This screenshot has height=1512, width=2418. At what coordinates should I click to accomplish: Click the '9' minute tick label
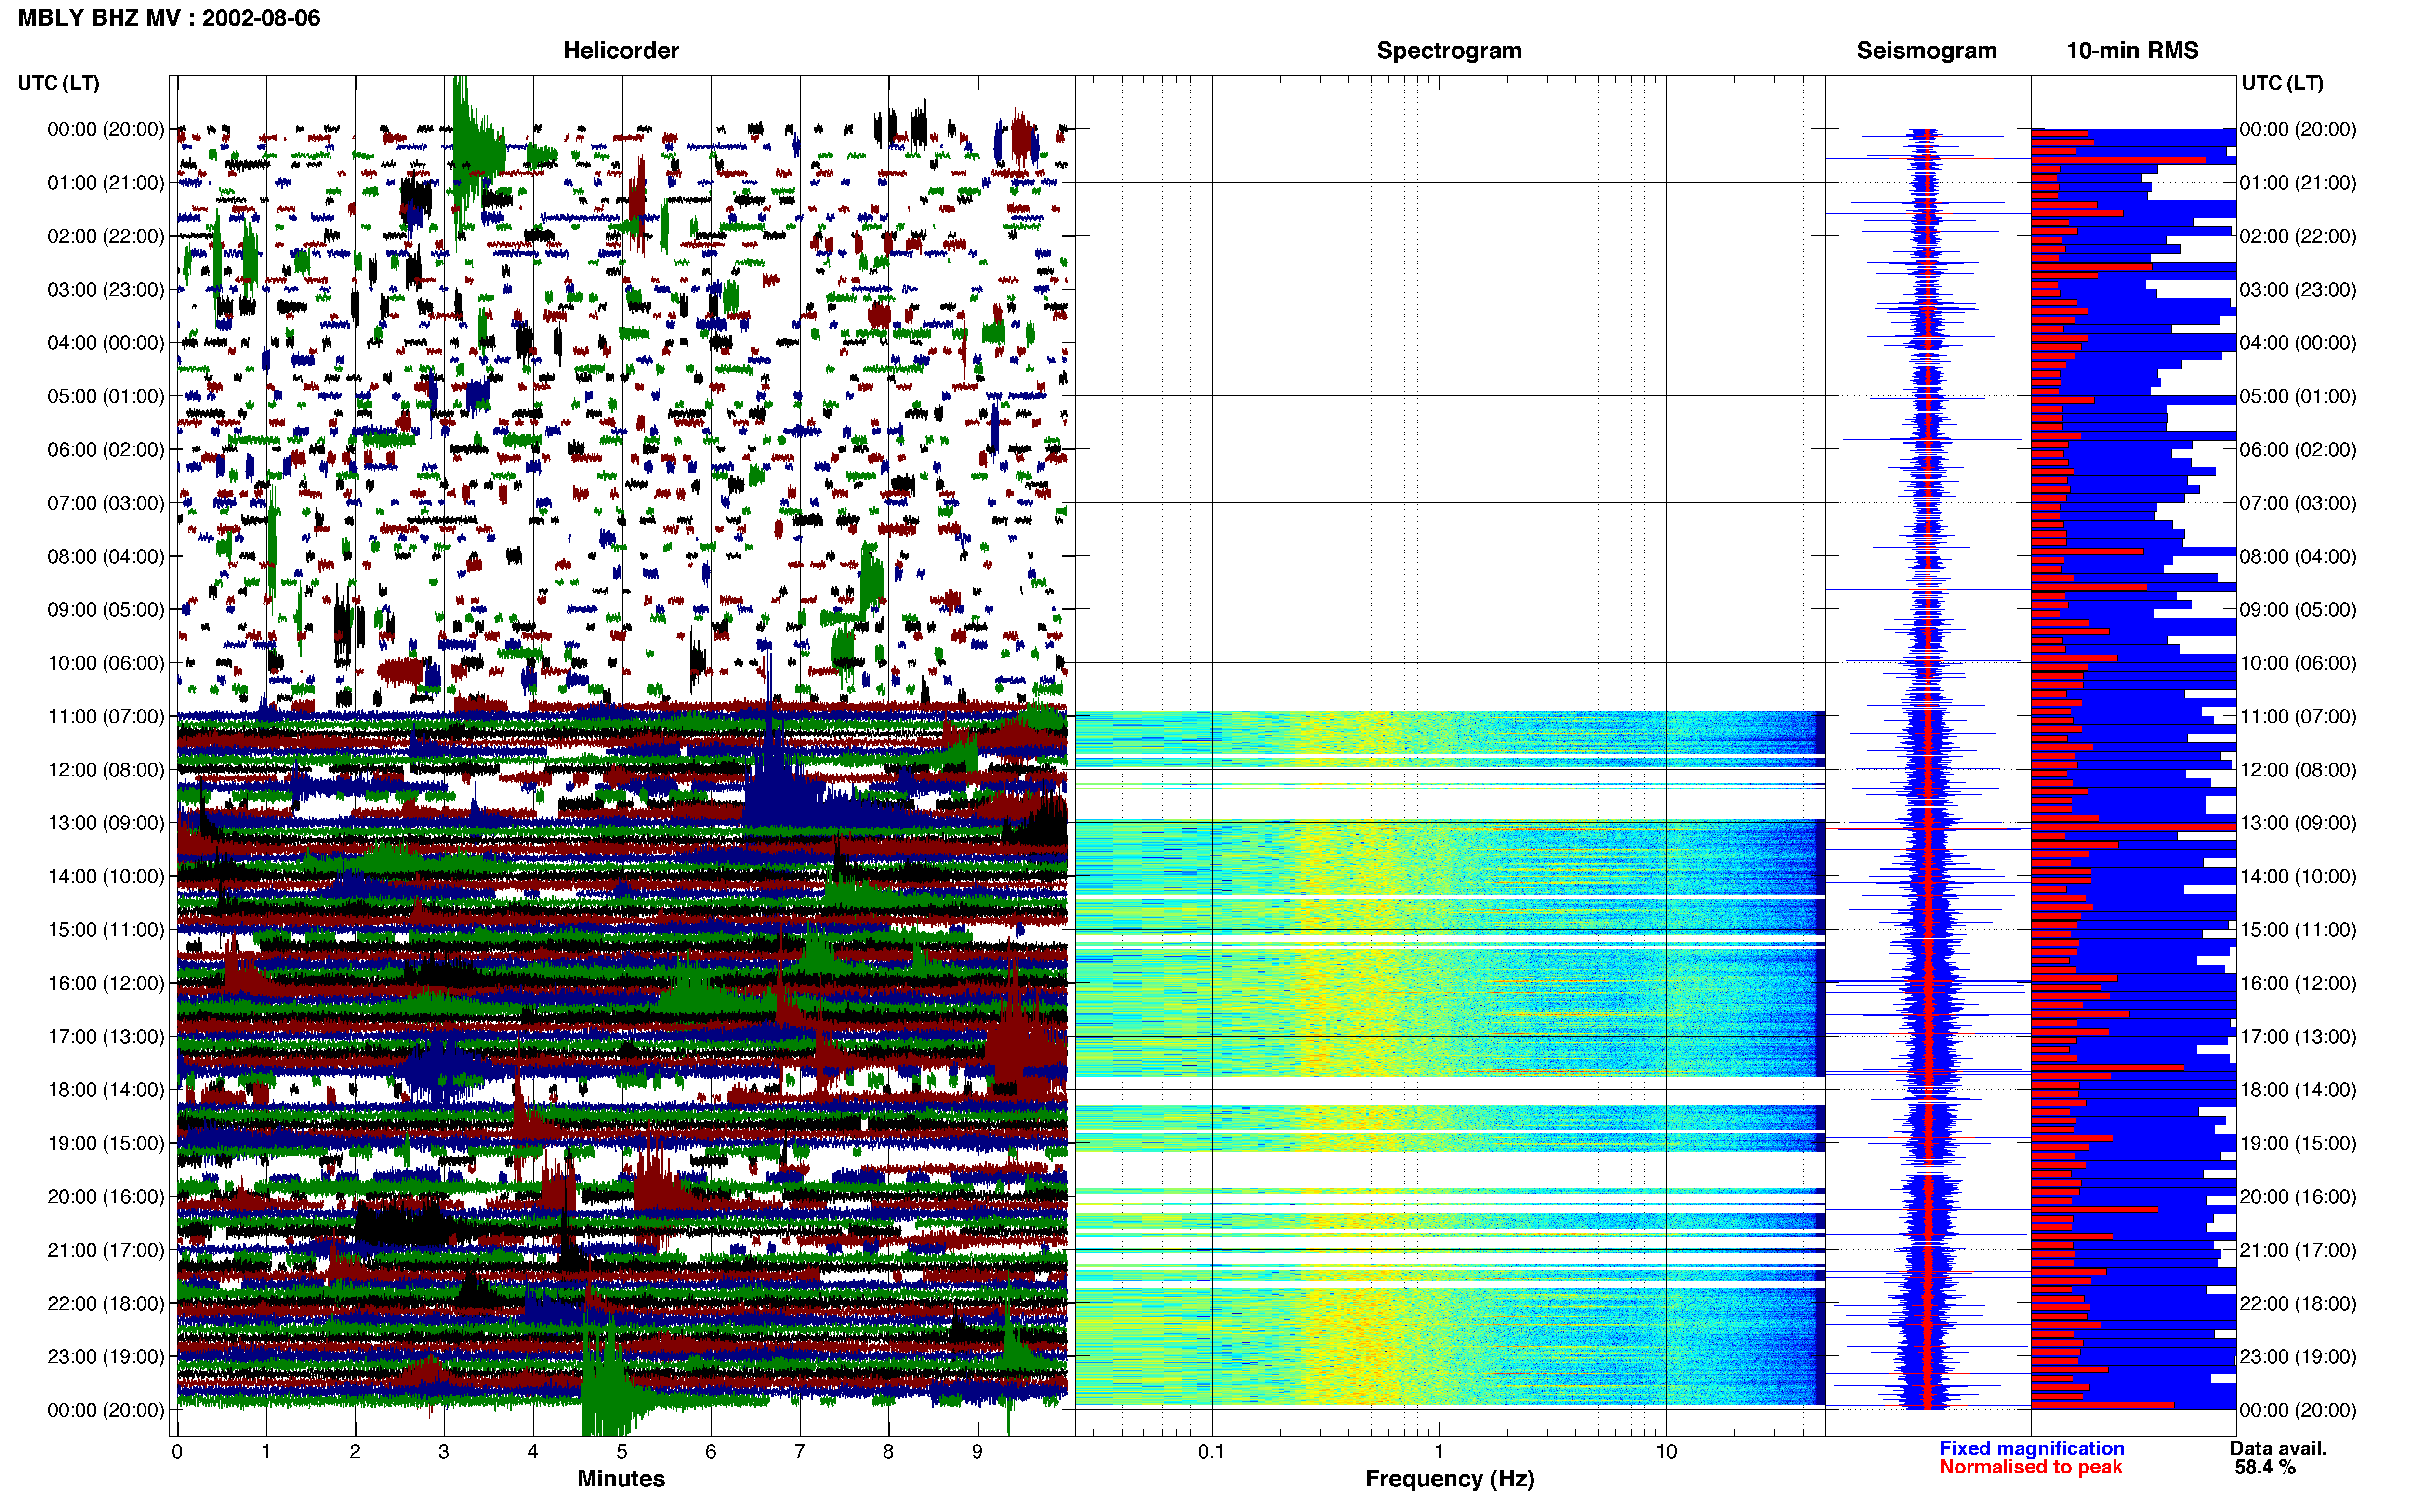click(x=977, y=1451)
